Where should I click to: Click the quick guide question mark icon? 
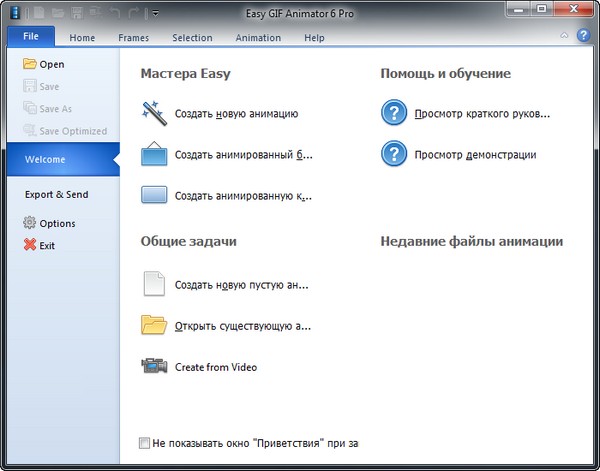(x=394, y=113)
